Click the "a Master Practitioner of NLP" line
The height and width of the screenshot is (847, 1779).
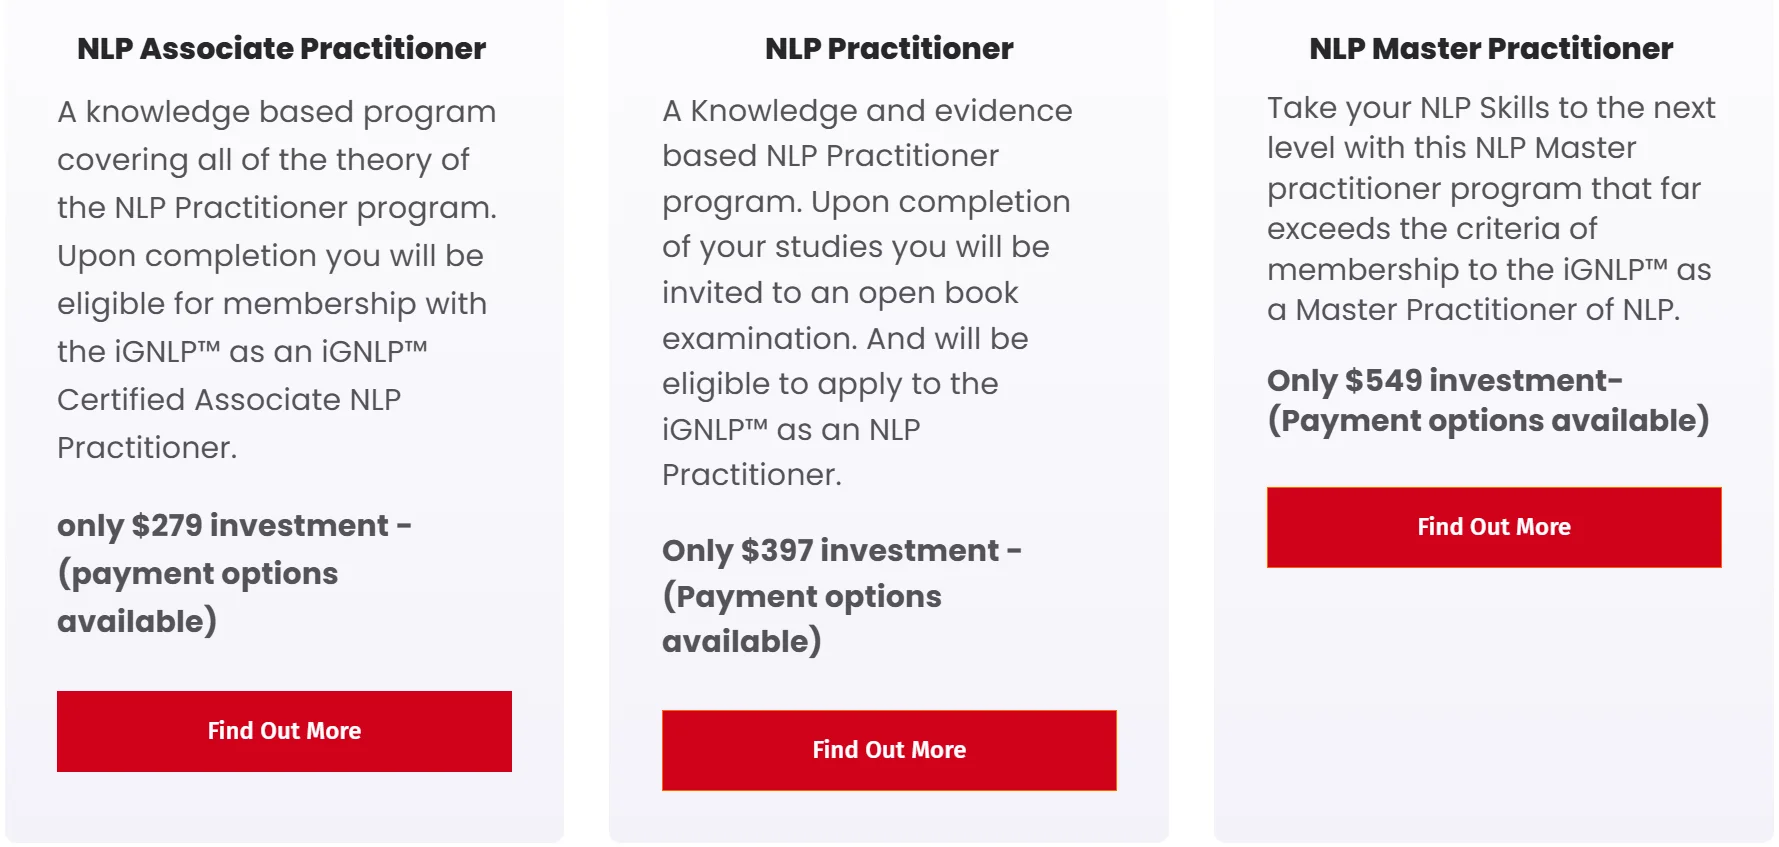coord(1473,310)
